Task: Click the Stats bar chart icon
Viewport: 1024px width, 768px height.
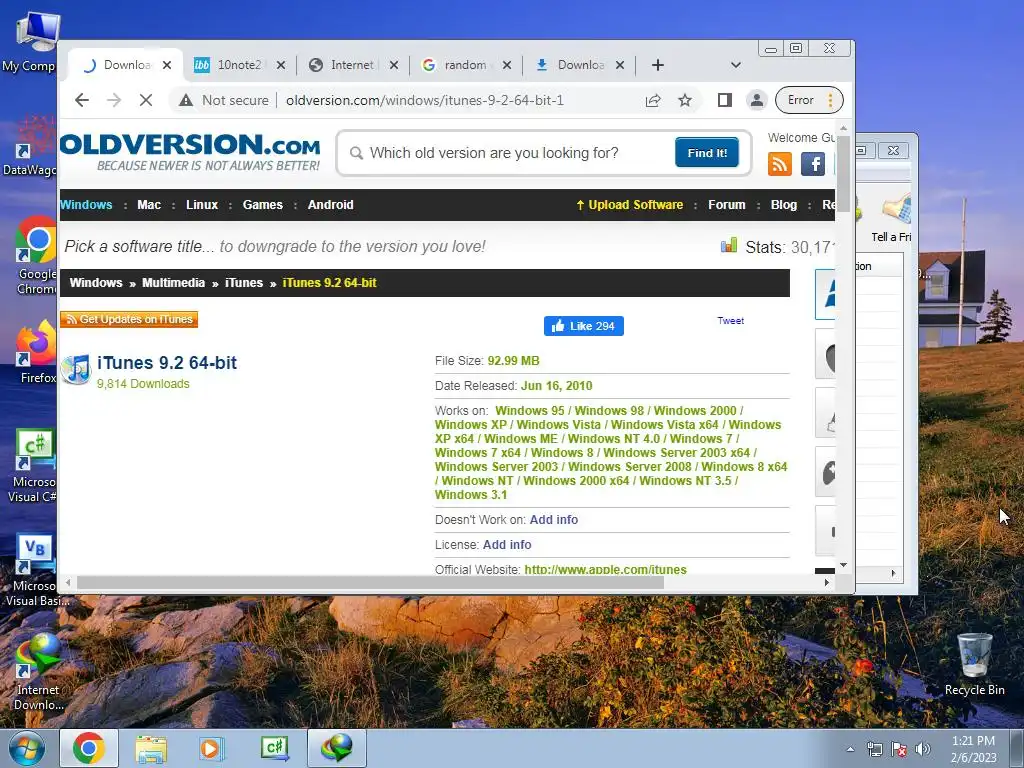Action: [729, 246]
